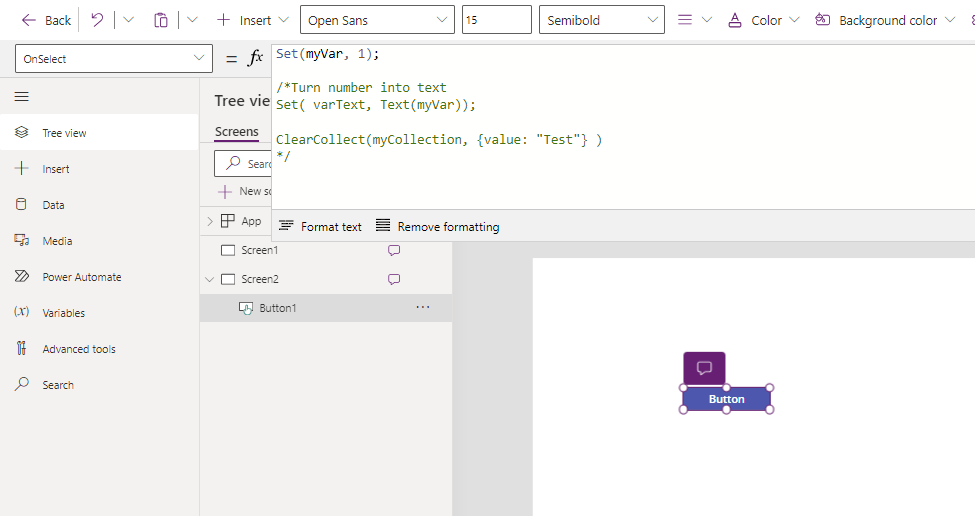Screen dimensions: 975x516
Task: Select Screen2 in the tree view
Action: (259, 279)
